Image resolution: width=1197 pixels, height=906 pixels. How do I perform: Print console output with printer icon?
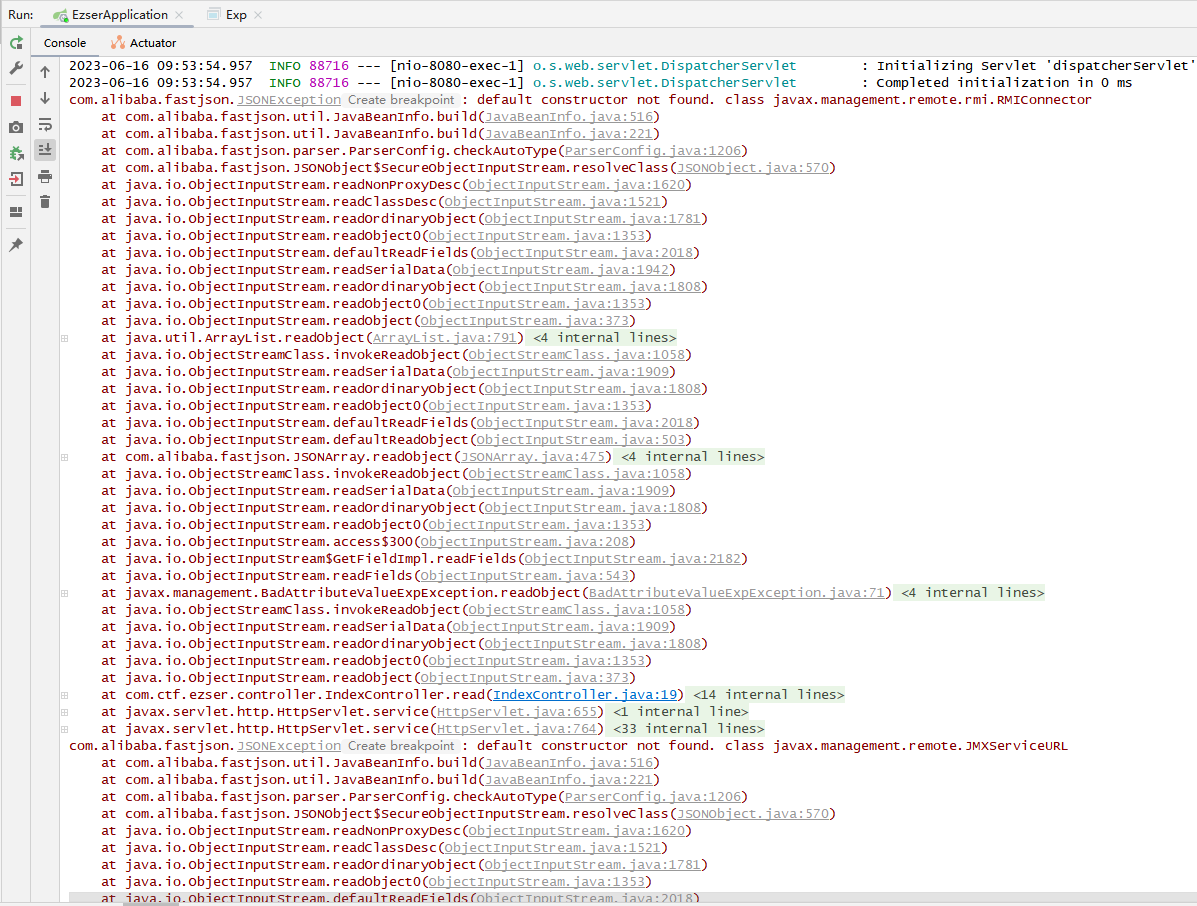tap(45, 177)
